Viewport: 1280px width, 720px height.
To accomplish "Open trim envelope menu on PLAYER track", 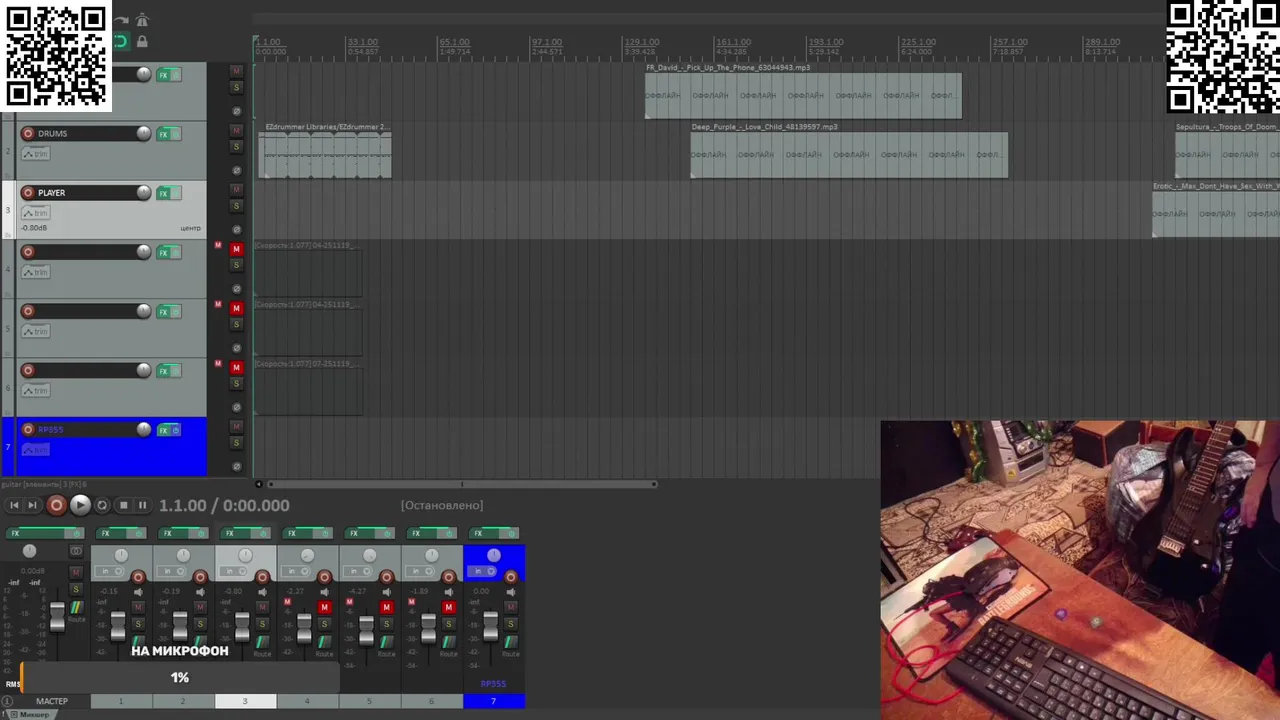I will [x=35, y=213].
